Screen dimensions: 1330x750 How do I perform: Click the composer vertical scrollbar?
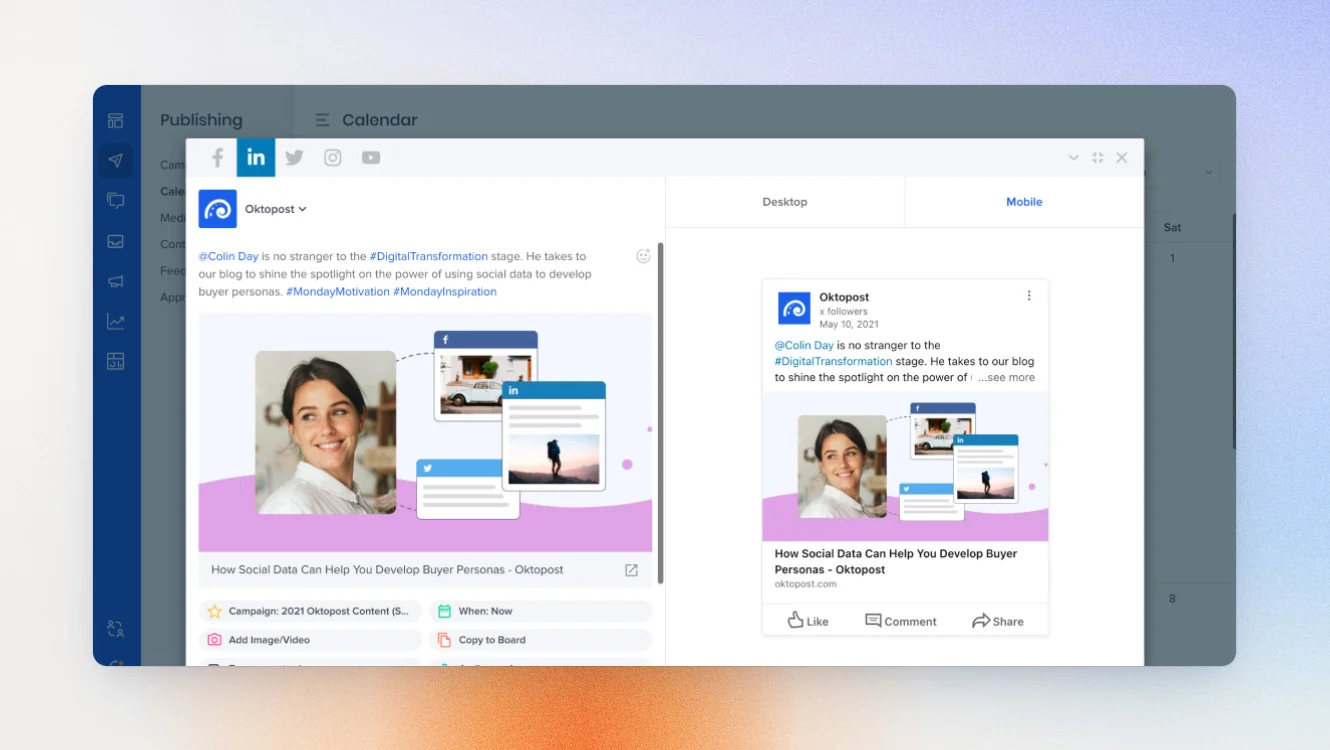(x=660, y=410)
